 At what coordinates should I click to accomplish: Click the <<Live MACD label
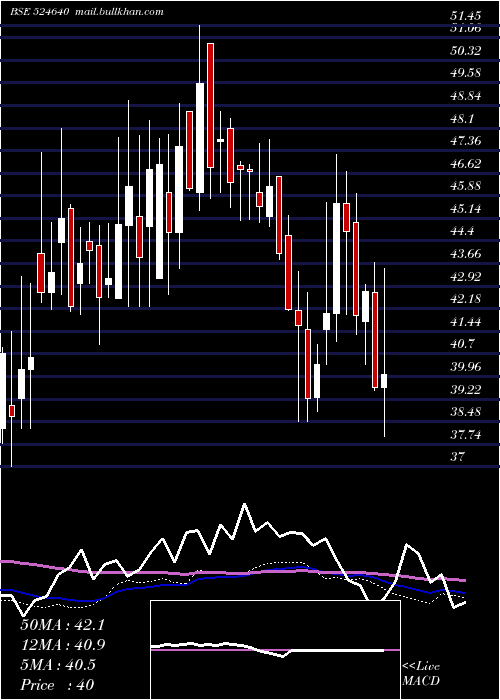pyautogui.click(x=421, y=674)
